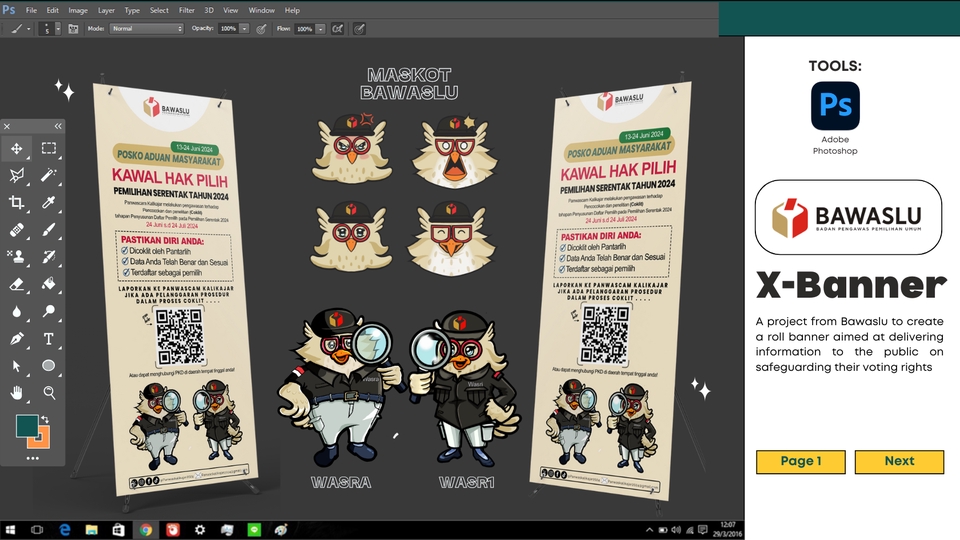Open the Layer menu
The image size is (960, 540).
coord(106,10)
